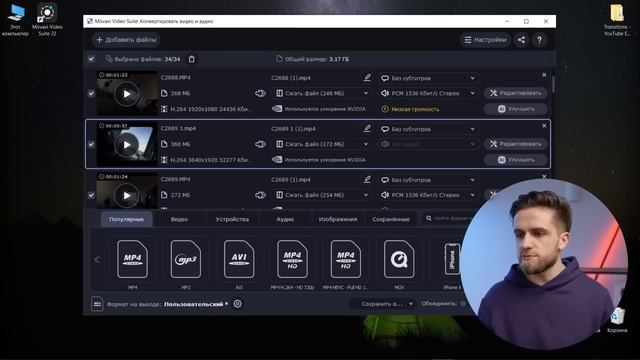The height and width of the screenshot is (360, 640).
Task: Open compress file (248 MB) dropdown
Action: (x=322, y=93)
